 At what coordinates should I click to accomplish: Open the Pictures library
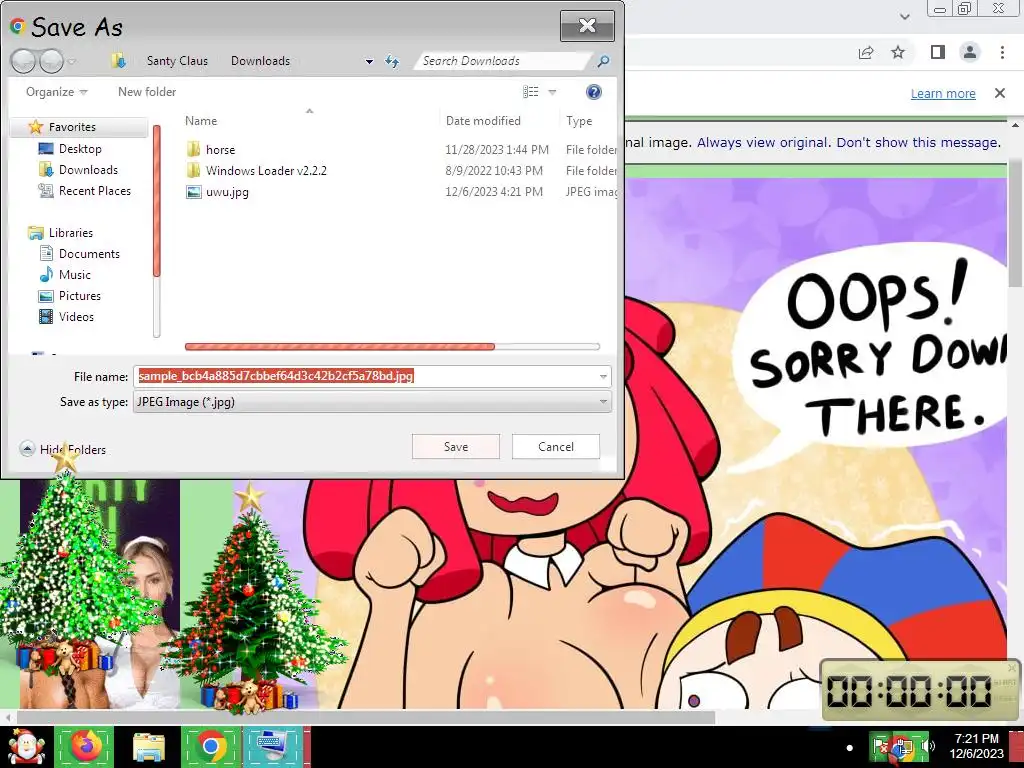point(80,295)
